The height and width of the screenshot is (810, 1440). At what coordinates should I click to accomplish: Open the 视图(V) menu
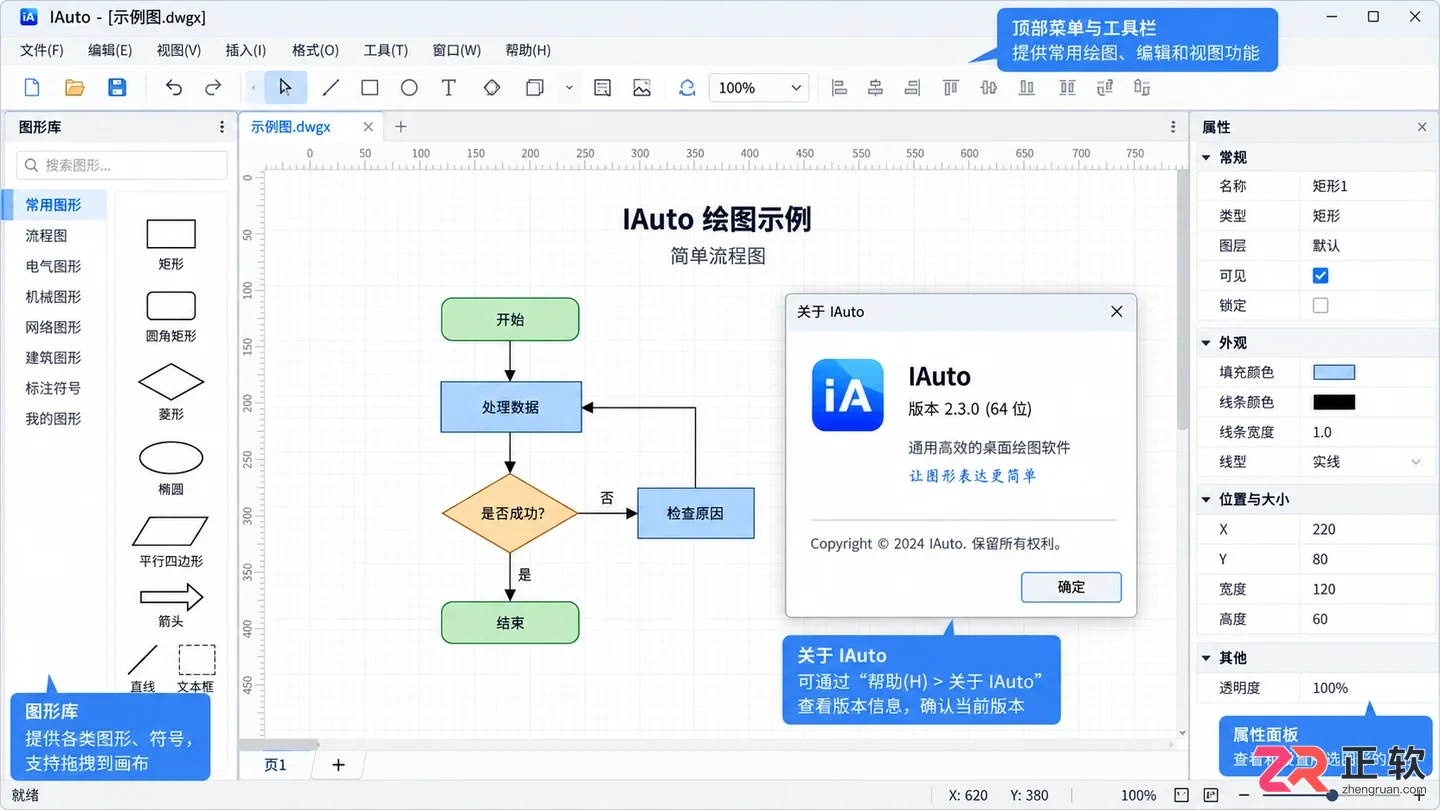(x=179, y=50)
